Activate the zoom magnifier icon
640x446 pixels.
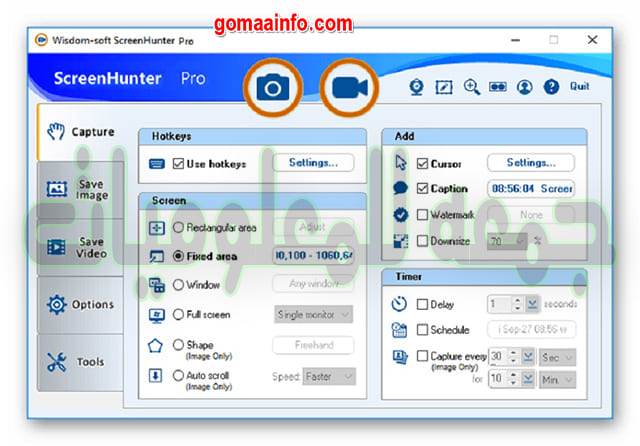(471, 87)
